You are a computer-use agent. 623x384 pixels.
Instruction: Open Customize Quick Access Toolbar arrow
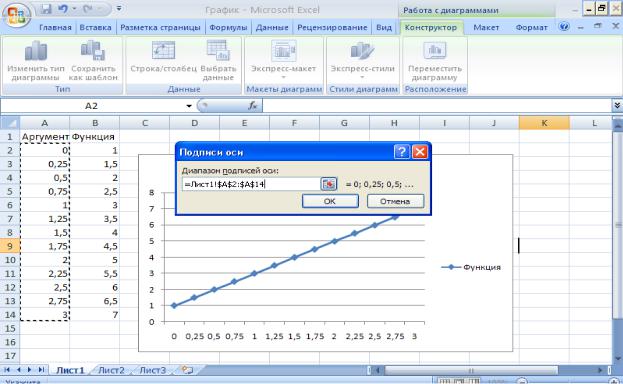118,8
